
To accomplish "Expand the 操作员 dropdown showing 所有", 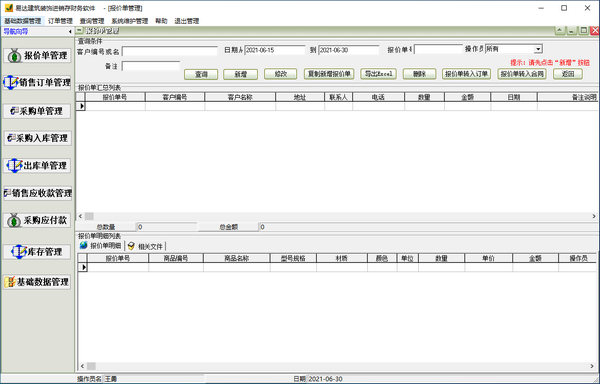I will click(538, 49).
